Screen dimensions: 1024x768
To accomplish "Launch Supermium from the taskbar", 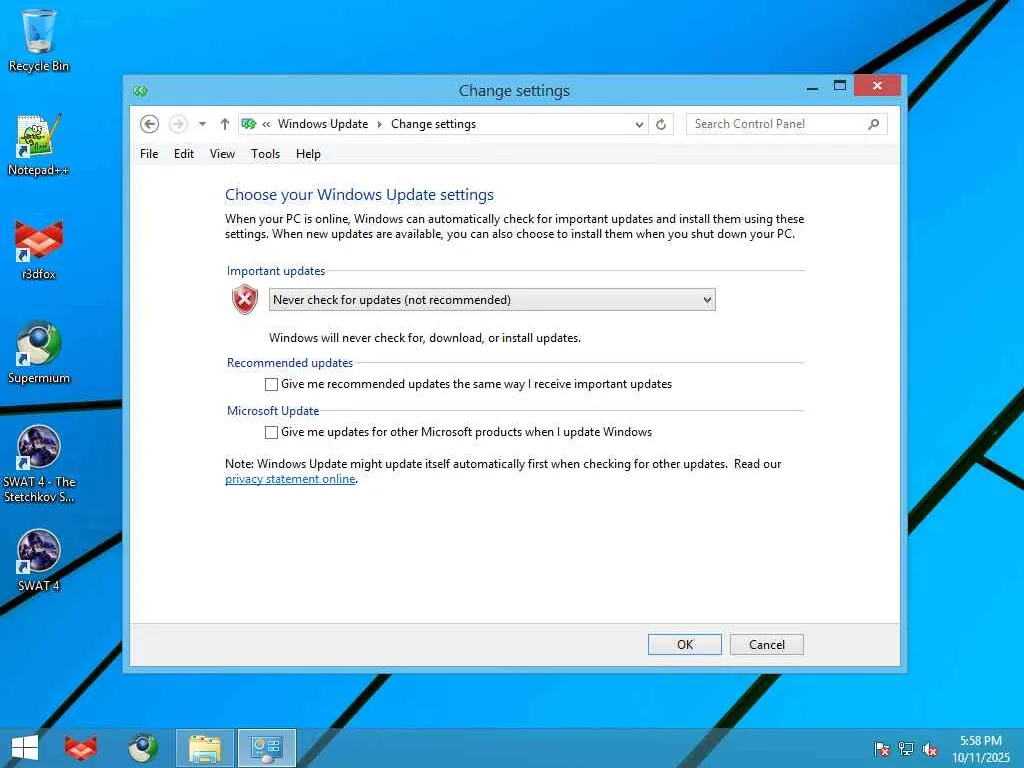I will coord(142,748).
